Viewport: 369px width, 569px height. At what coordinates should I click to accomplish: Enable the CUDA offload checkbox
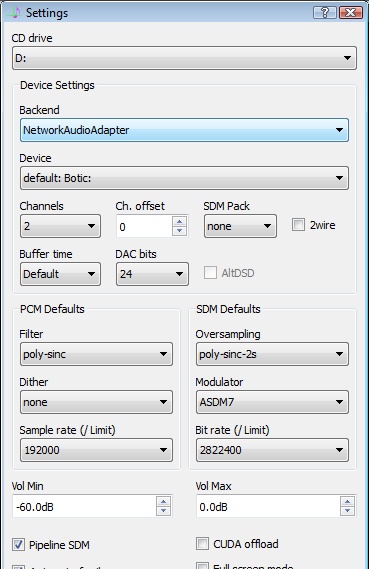coord(202,544)
